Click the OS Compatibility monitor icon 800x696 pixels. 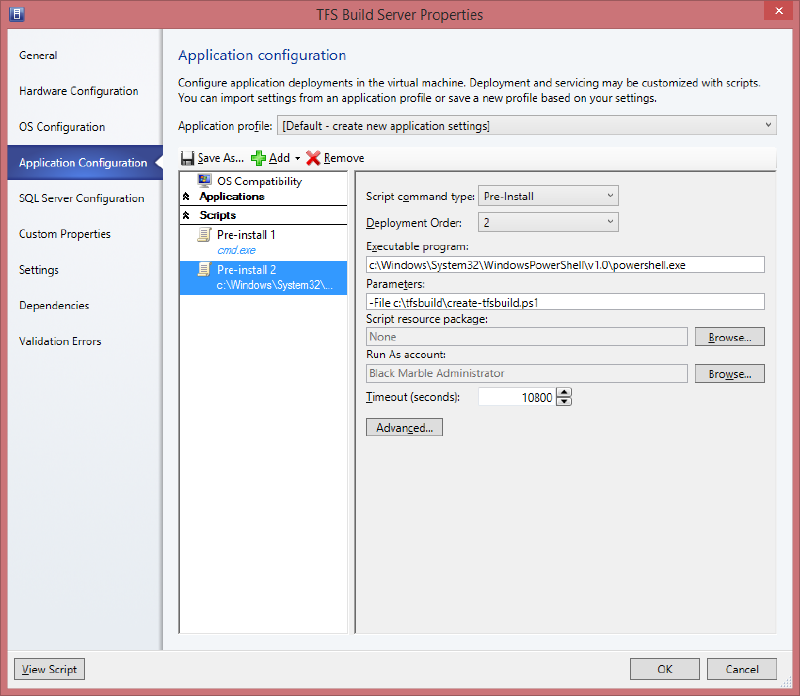coord(205,180)
